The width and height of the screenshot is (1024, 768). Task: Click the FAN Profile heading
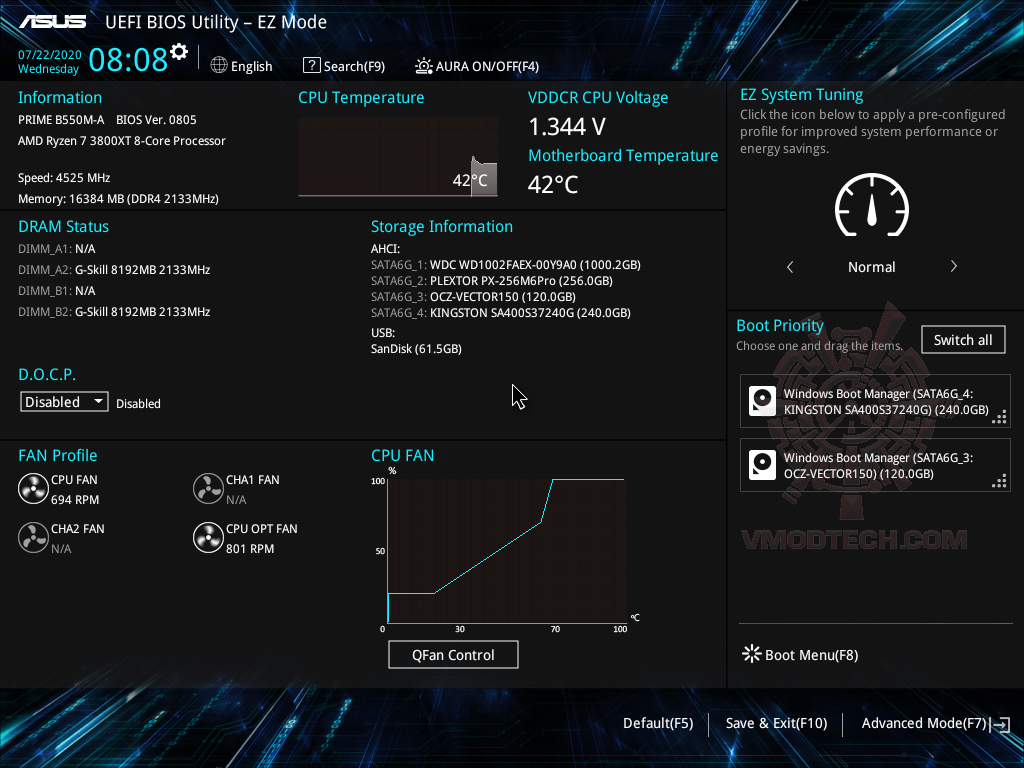[x=57, y=455]
